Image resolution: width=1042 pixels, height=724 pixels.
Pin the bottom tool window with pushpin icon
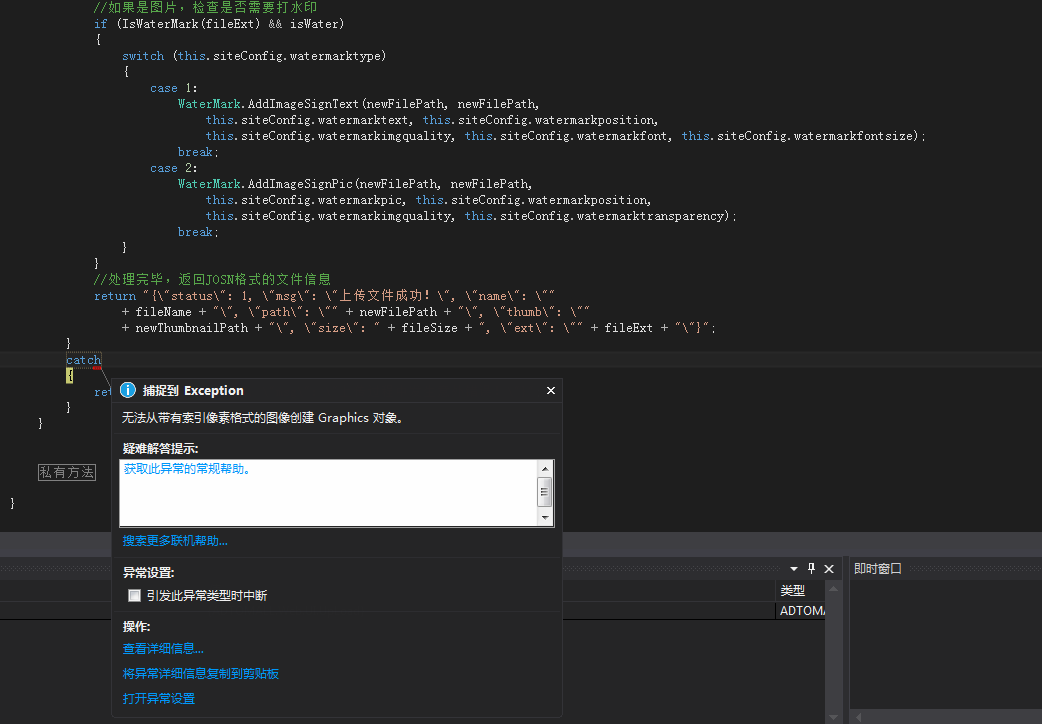click(x=811, y=568)
